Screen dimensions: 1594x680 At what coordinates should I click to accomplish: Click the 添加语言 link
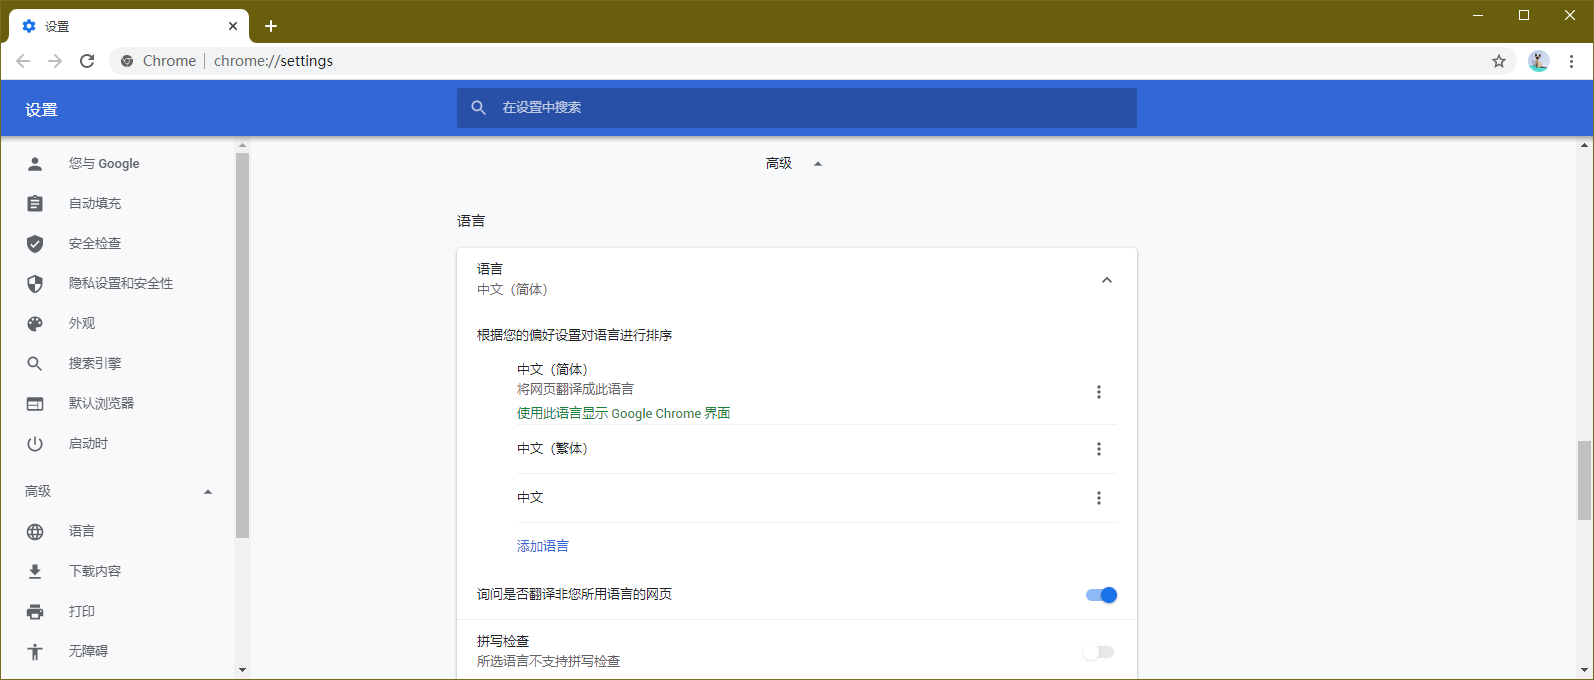pyautogui.click(x=543, y=546)
